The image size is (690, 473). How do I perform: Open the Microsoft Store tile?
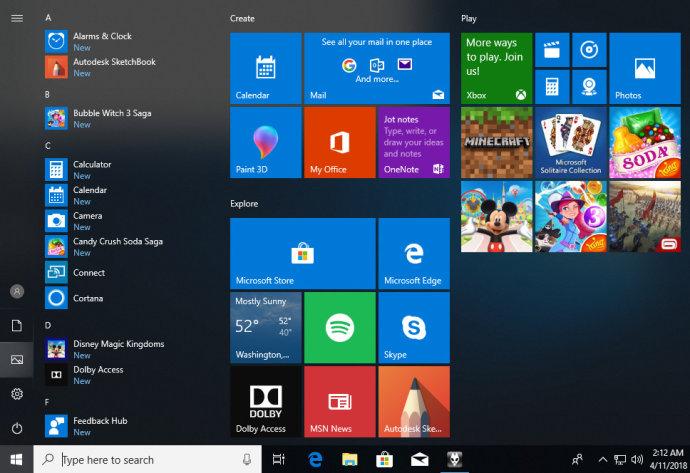[x=303, y=253]
